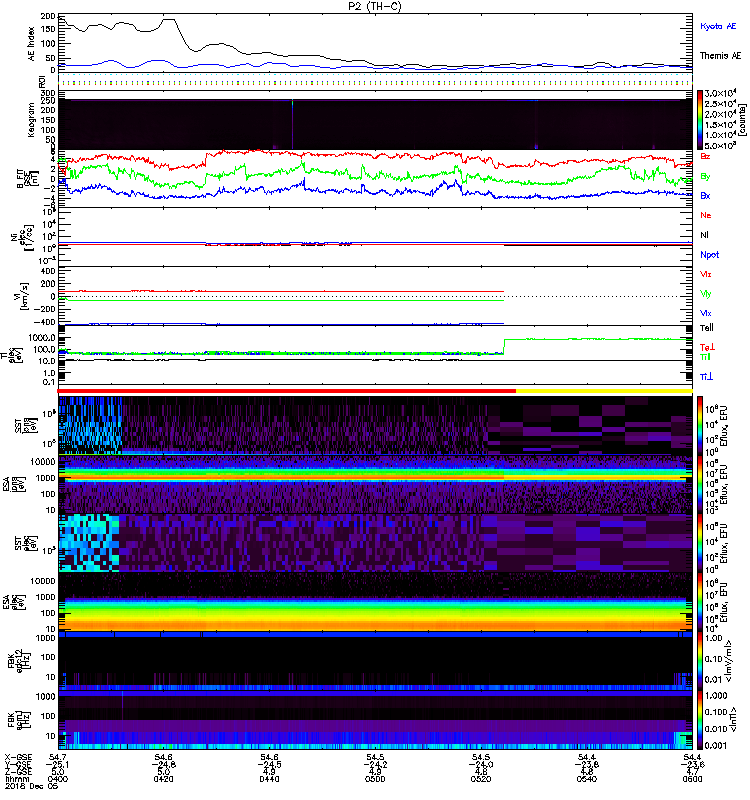
Task: Click the "3.0×10⁴" color bar maximum label
Action: pyautogui.click(x=720, y=93)
